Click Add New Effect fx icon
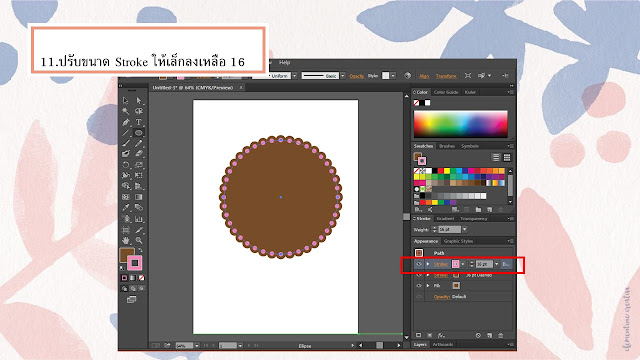Screen dimensions: 640x360 coord(441,336)
